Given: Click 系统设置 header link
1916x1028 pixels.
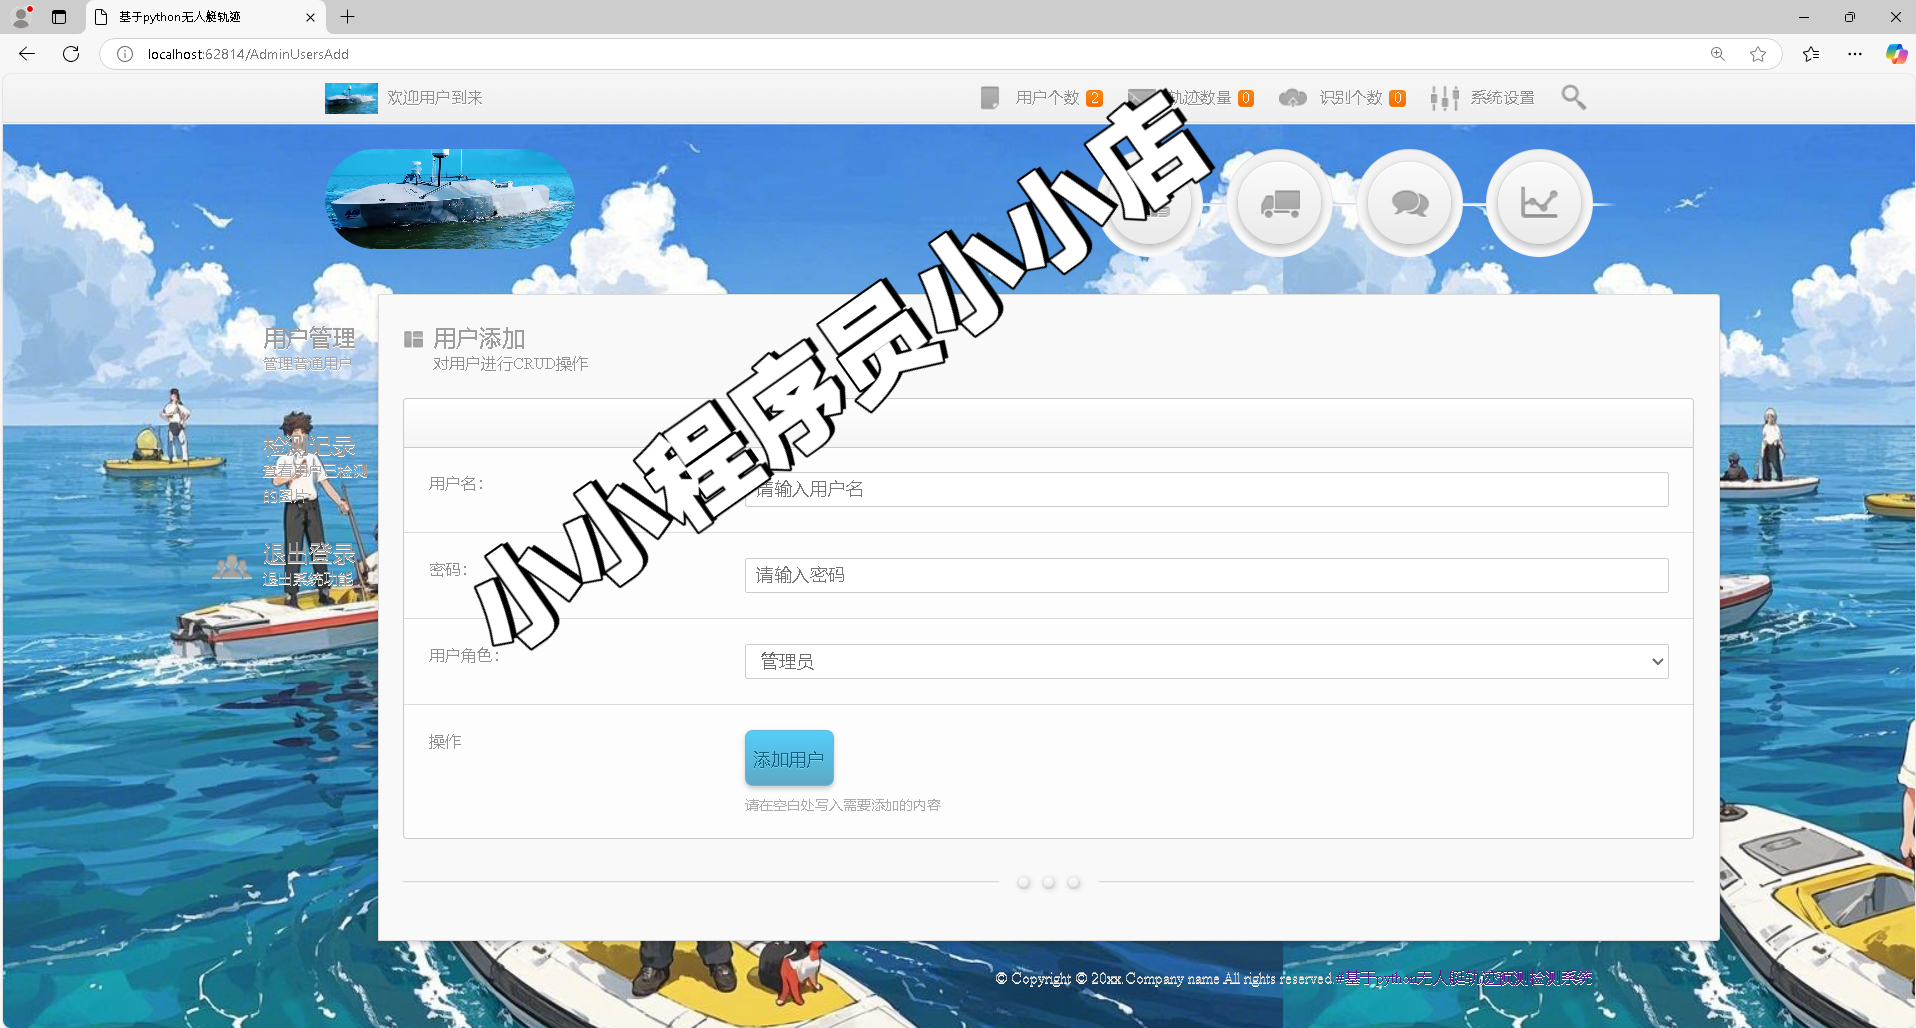Looking at the screenshot, I should tap(1502, 98).
